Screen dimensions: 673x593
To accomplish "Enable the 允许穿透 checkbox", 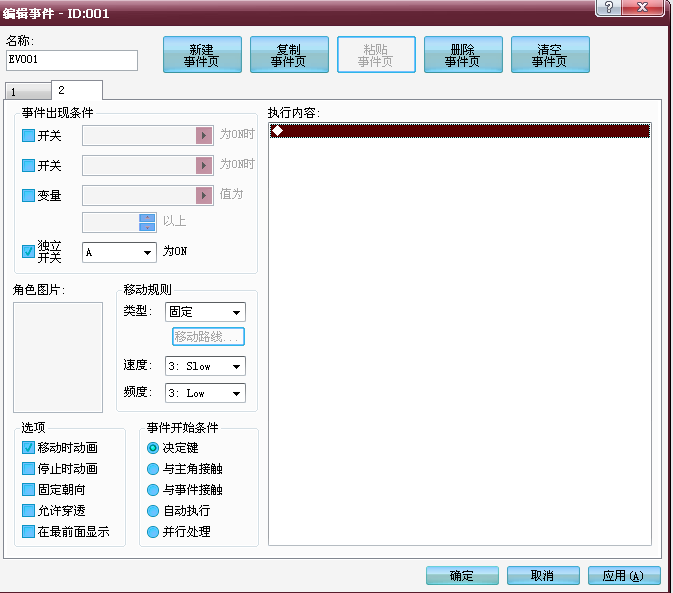I will coord(28,511).
